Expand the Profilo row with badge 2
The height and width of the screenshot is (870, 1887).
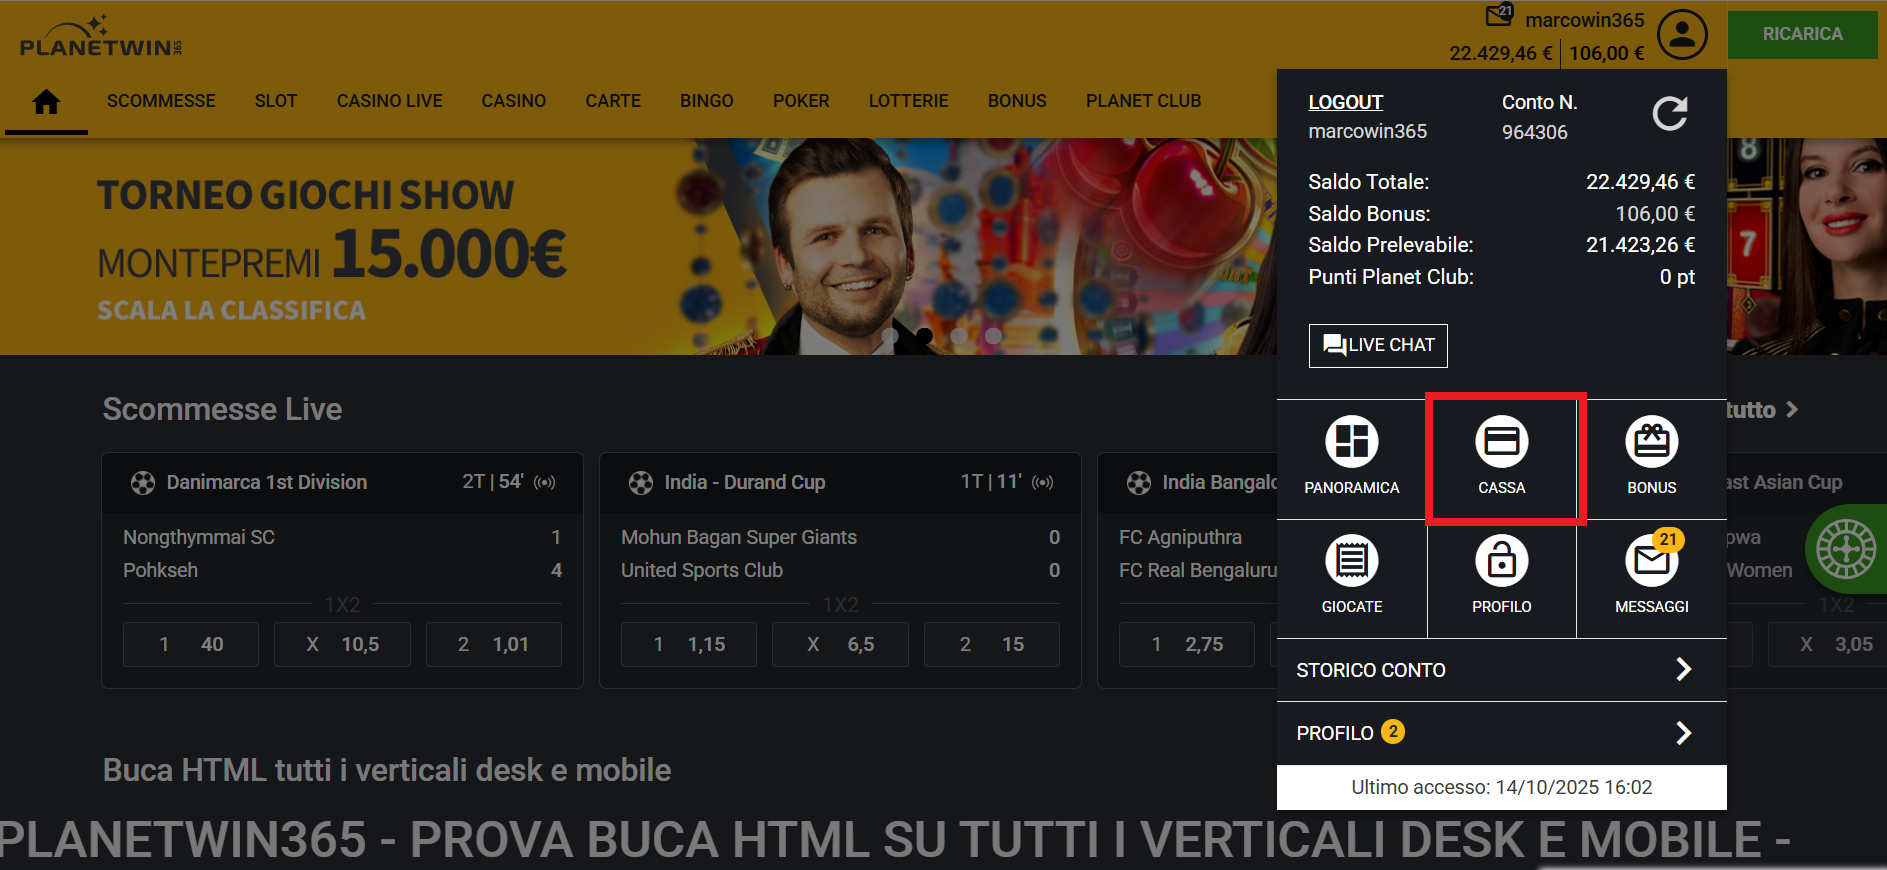tap(1501, 733)
